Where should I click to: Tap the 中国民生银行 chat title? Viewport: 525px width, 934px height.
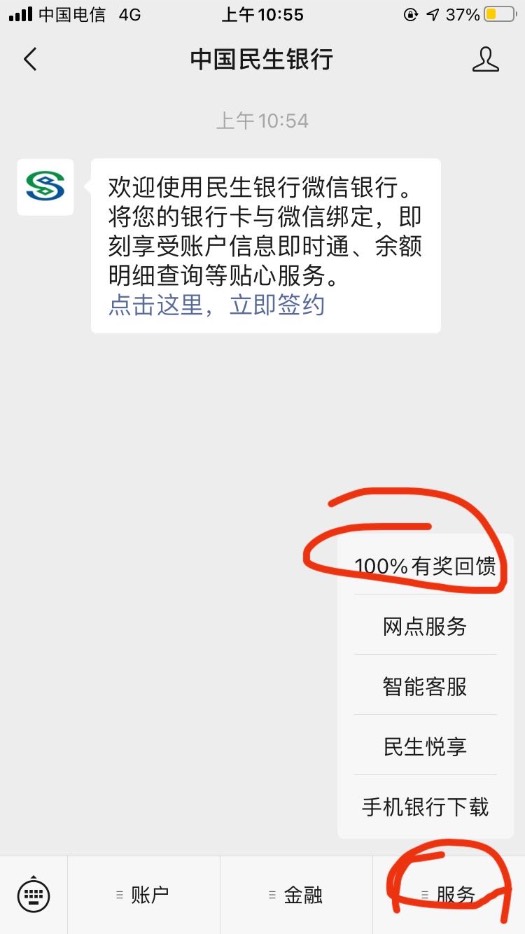pyautogui.click(x=262, y=60)
